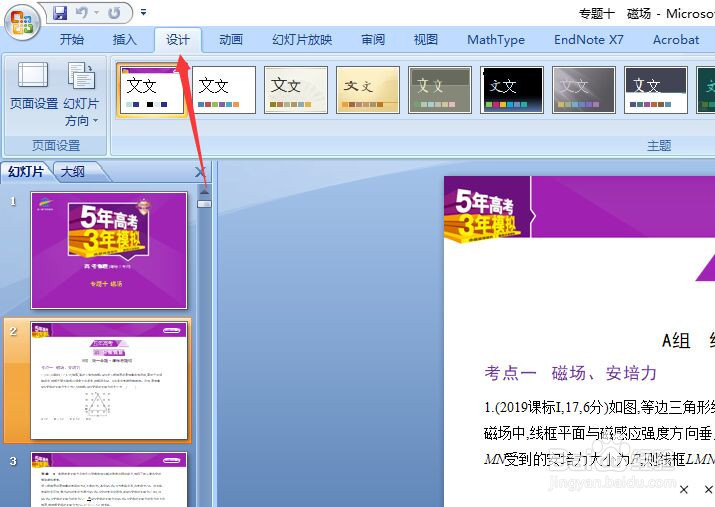Select the 设计 ribbon tab

(178, 40)
